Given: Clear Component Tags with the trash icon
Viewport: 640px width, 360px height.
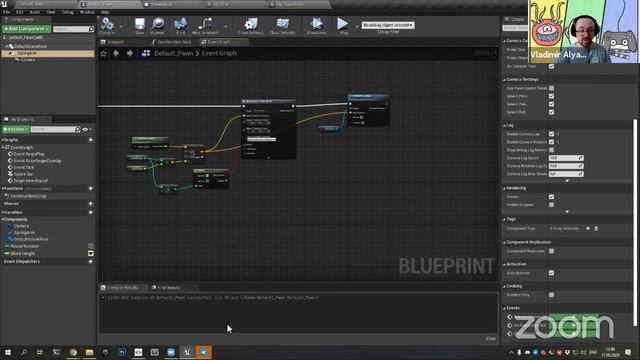Looking at the screenshot, I should click(x=596, y=229).
